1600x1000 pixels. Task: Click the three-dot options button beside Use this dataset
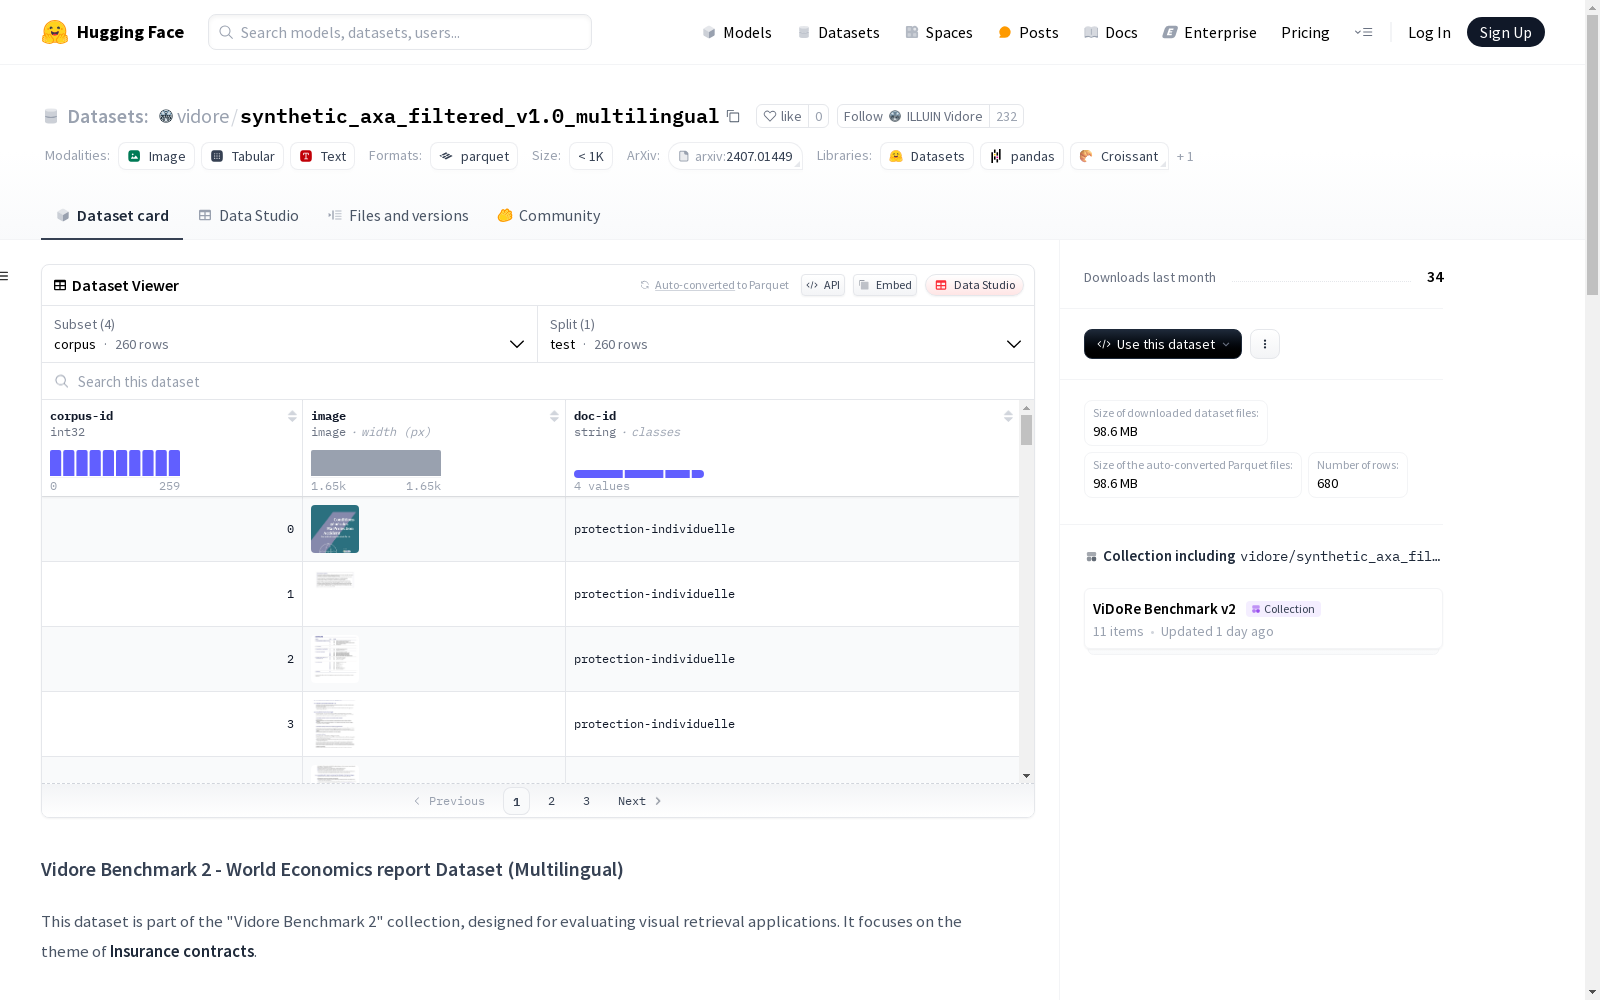tap(1265, 344)
